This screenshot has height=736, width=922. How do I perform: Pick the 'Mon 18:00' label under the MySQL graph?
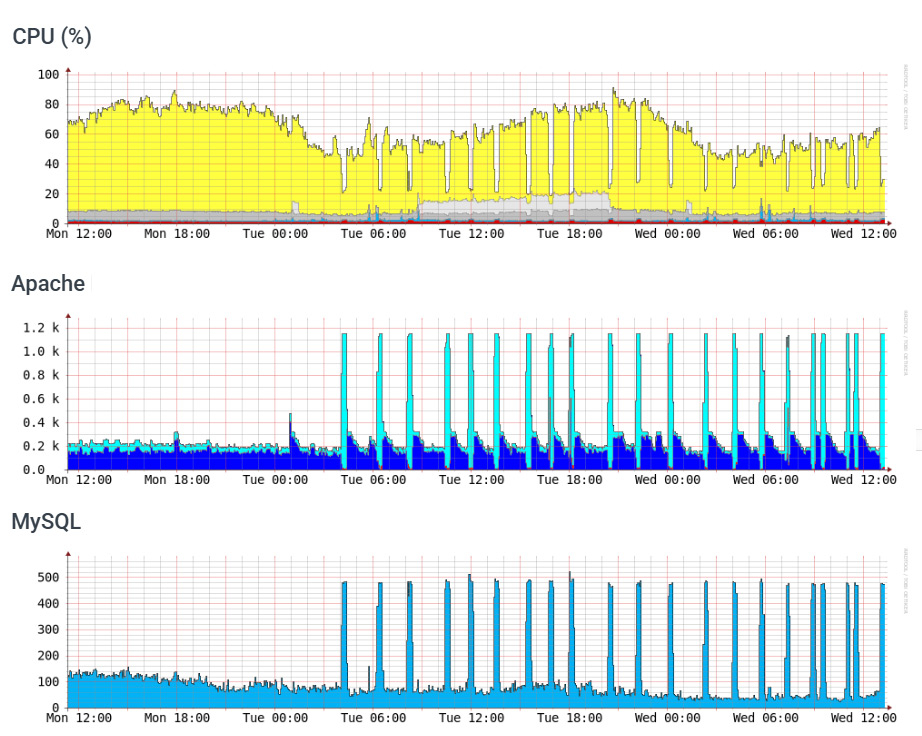click(177, 717)
